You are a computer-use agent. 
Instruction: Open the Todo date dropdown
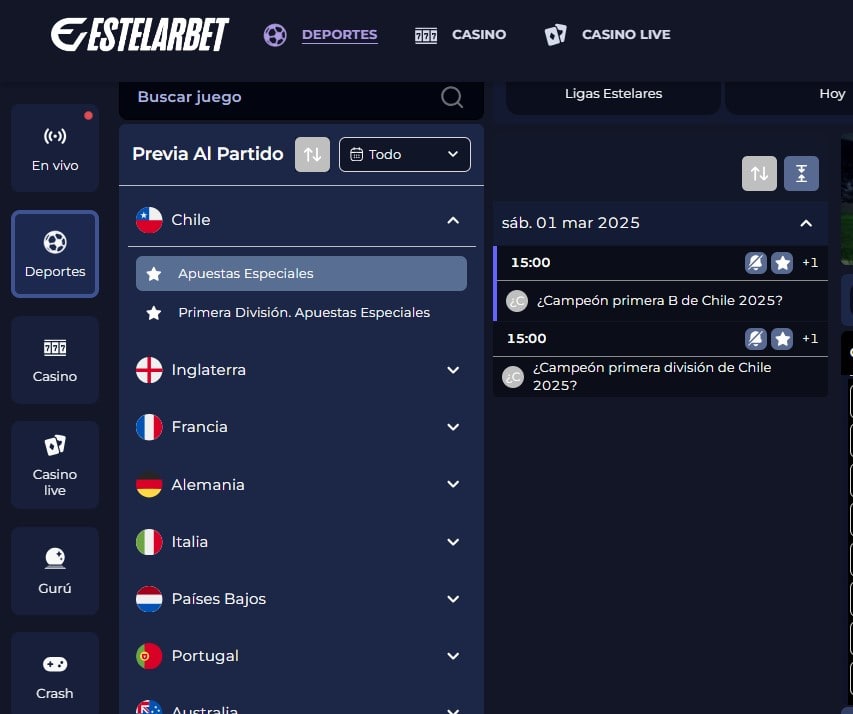click(x=404, y=154)
